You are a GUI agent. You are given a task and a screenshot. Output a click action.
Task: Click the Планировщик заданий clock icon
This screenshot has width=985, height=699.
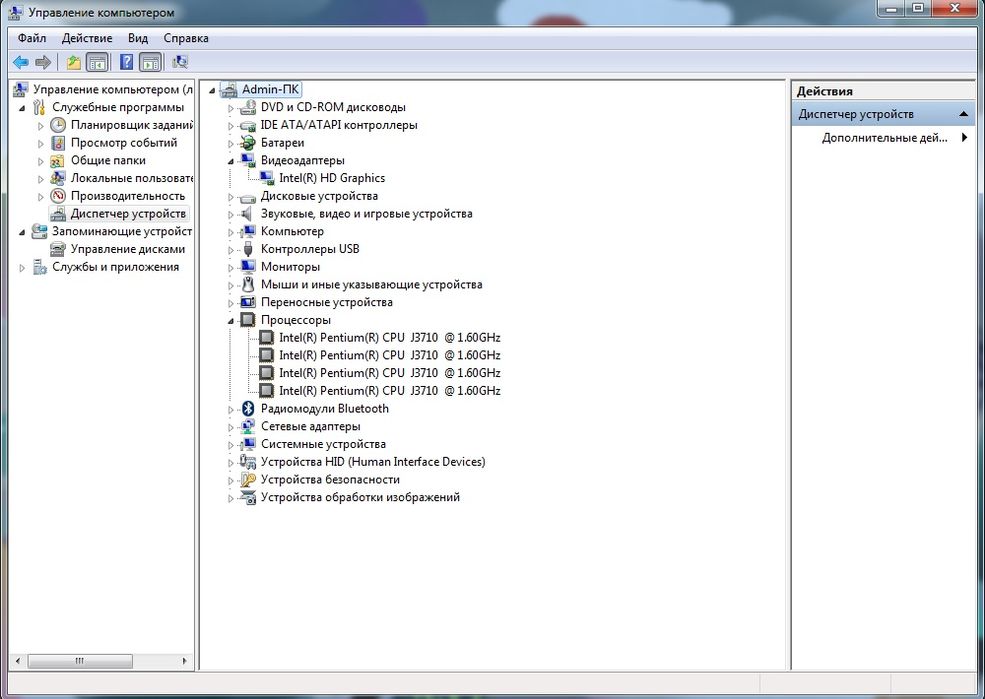pos(58,125)
